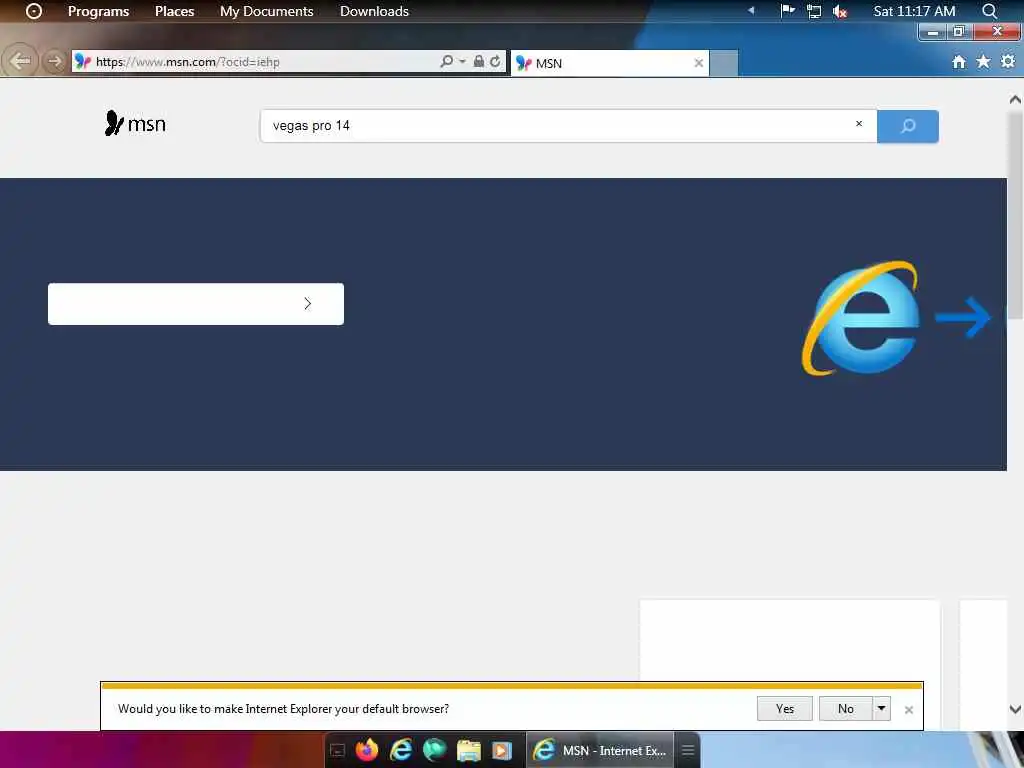This screenshot has width=1024, height=768.
Task: Open a new blank tab
Action: tap(724, 63)
